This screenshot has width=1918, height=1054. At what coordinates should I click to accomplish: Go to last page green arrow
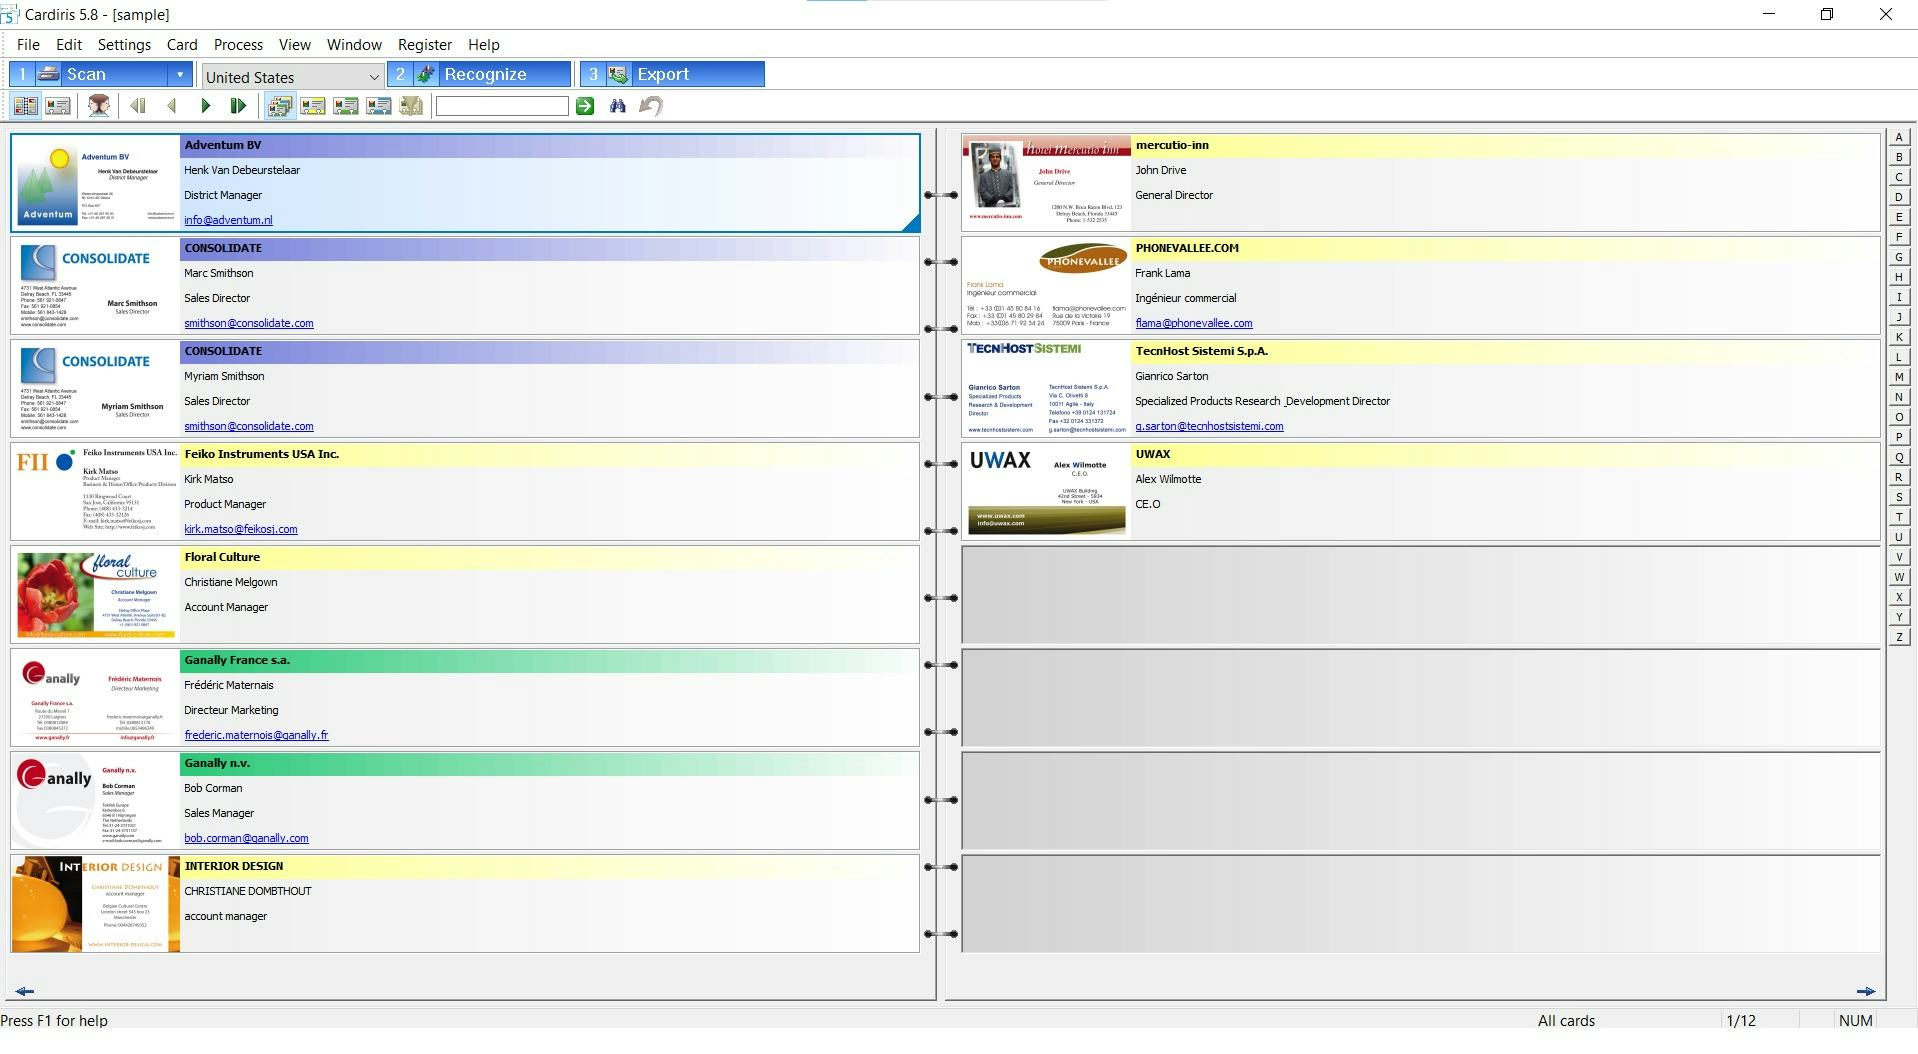click(238, 106)
